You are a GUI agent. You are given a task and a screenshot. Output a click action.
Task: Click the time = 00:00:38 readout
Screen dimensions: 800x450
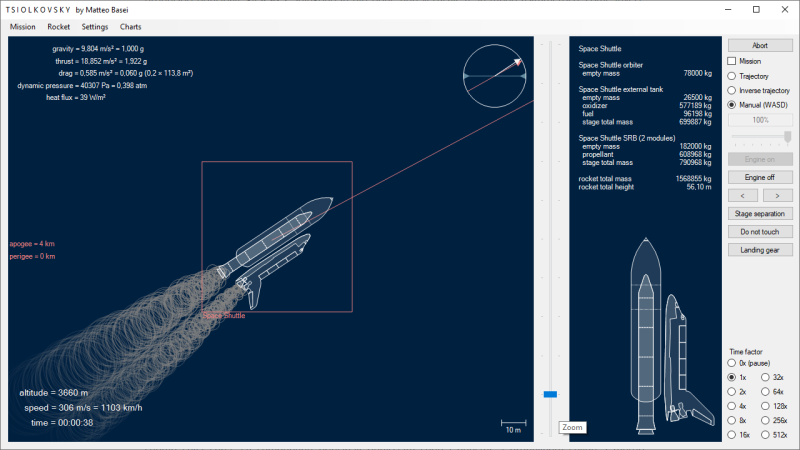point(62,422)
